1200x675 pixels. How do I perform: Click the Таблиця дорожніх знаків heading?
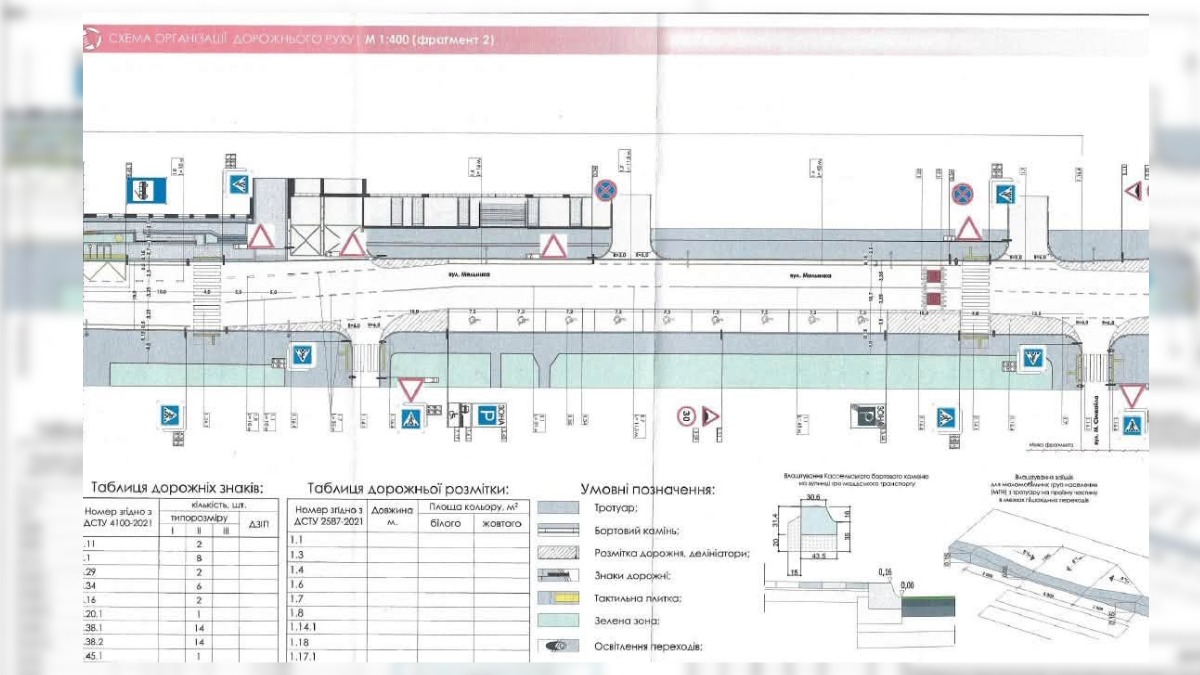177,488
